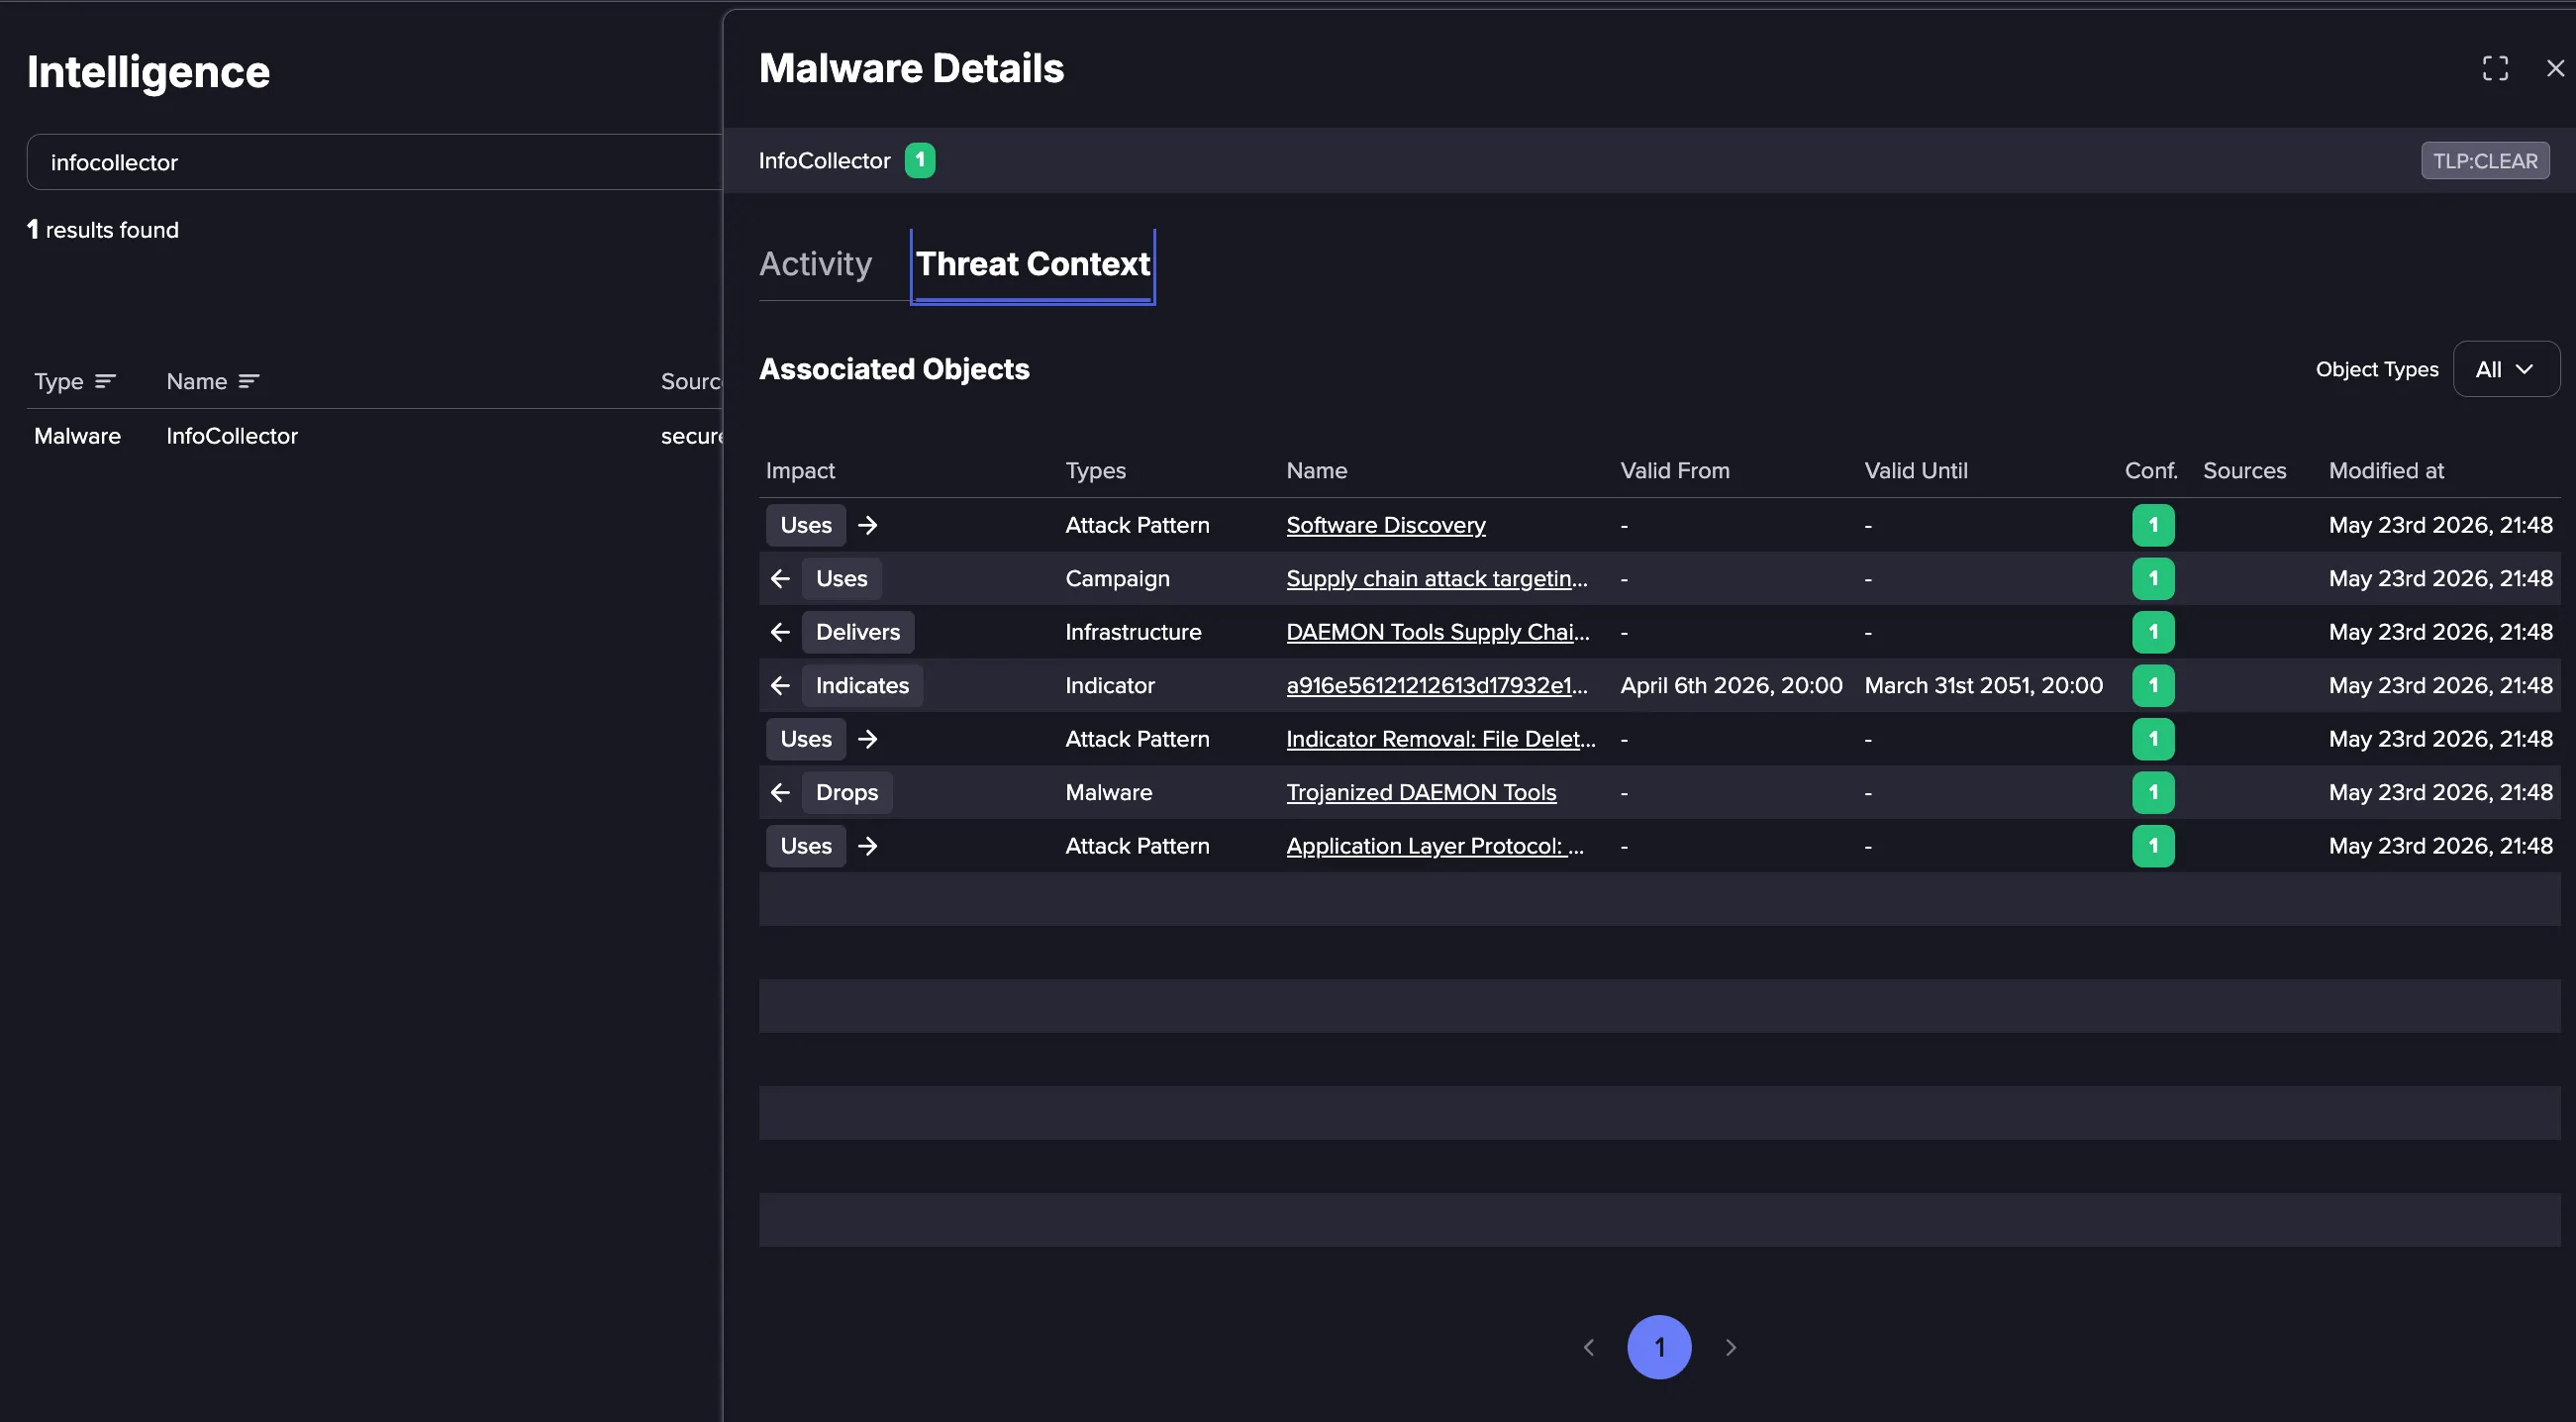This screenshot has height=1422, width=2576.
Task: Click the Valid Until value March 31st 2051
Action: coord(1983,685)
